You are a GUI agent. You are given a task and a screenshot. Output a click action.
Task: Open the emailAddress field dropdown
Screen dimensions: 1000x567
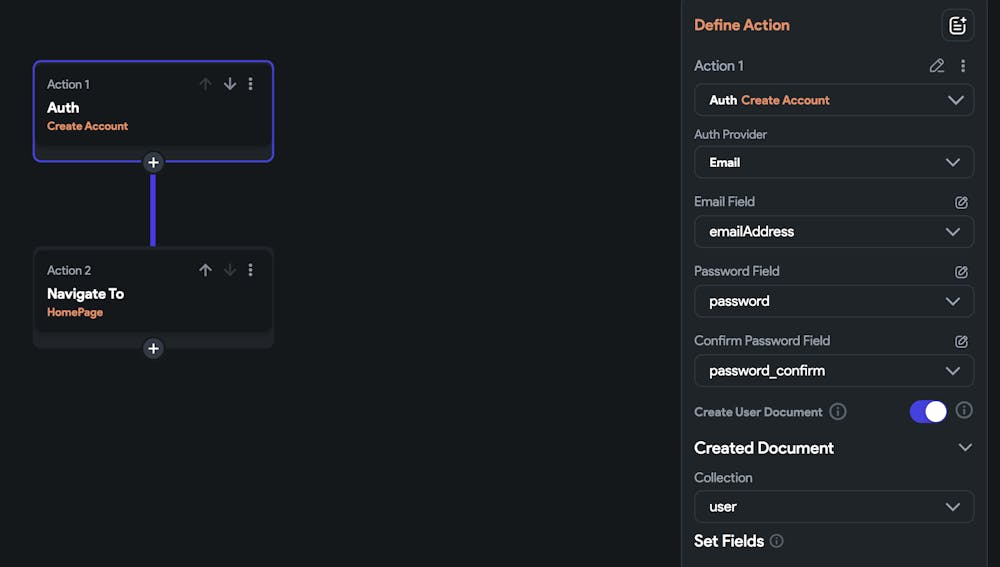834,231
